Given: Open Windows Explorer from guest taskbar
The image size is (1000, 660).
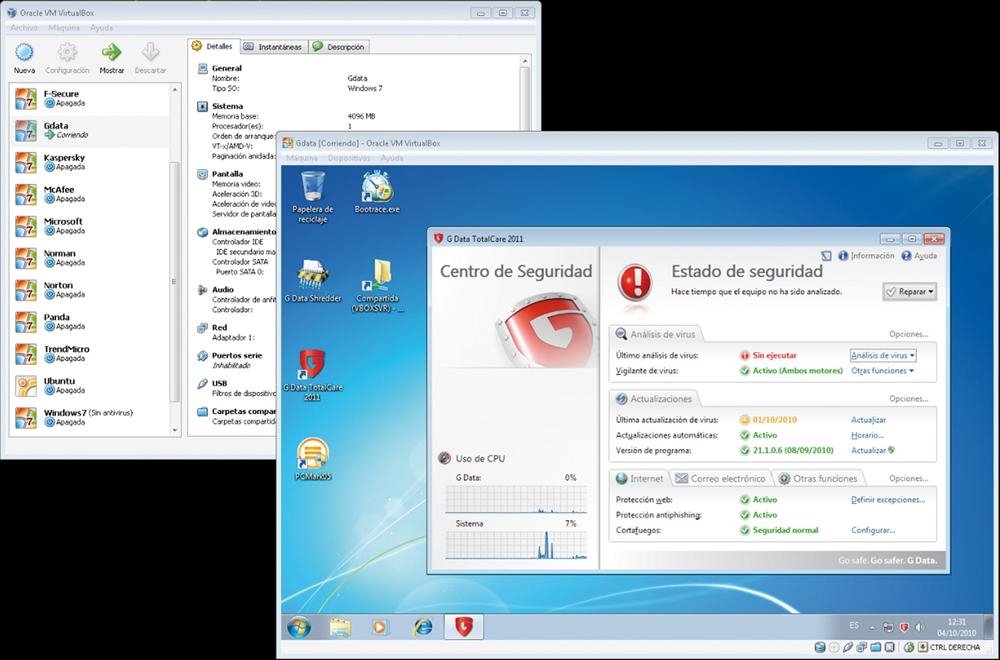Looking at the screenshot, I should (x=340, y=627).
